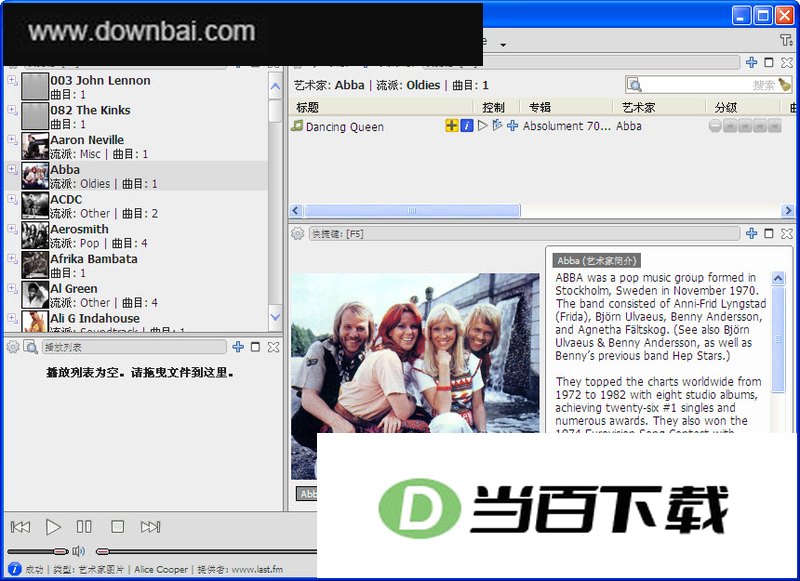The height and width of the screenshot is (581, 800).
Task: Click the 播放列表 playlist title field
Action: tap(134, 347)
